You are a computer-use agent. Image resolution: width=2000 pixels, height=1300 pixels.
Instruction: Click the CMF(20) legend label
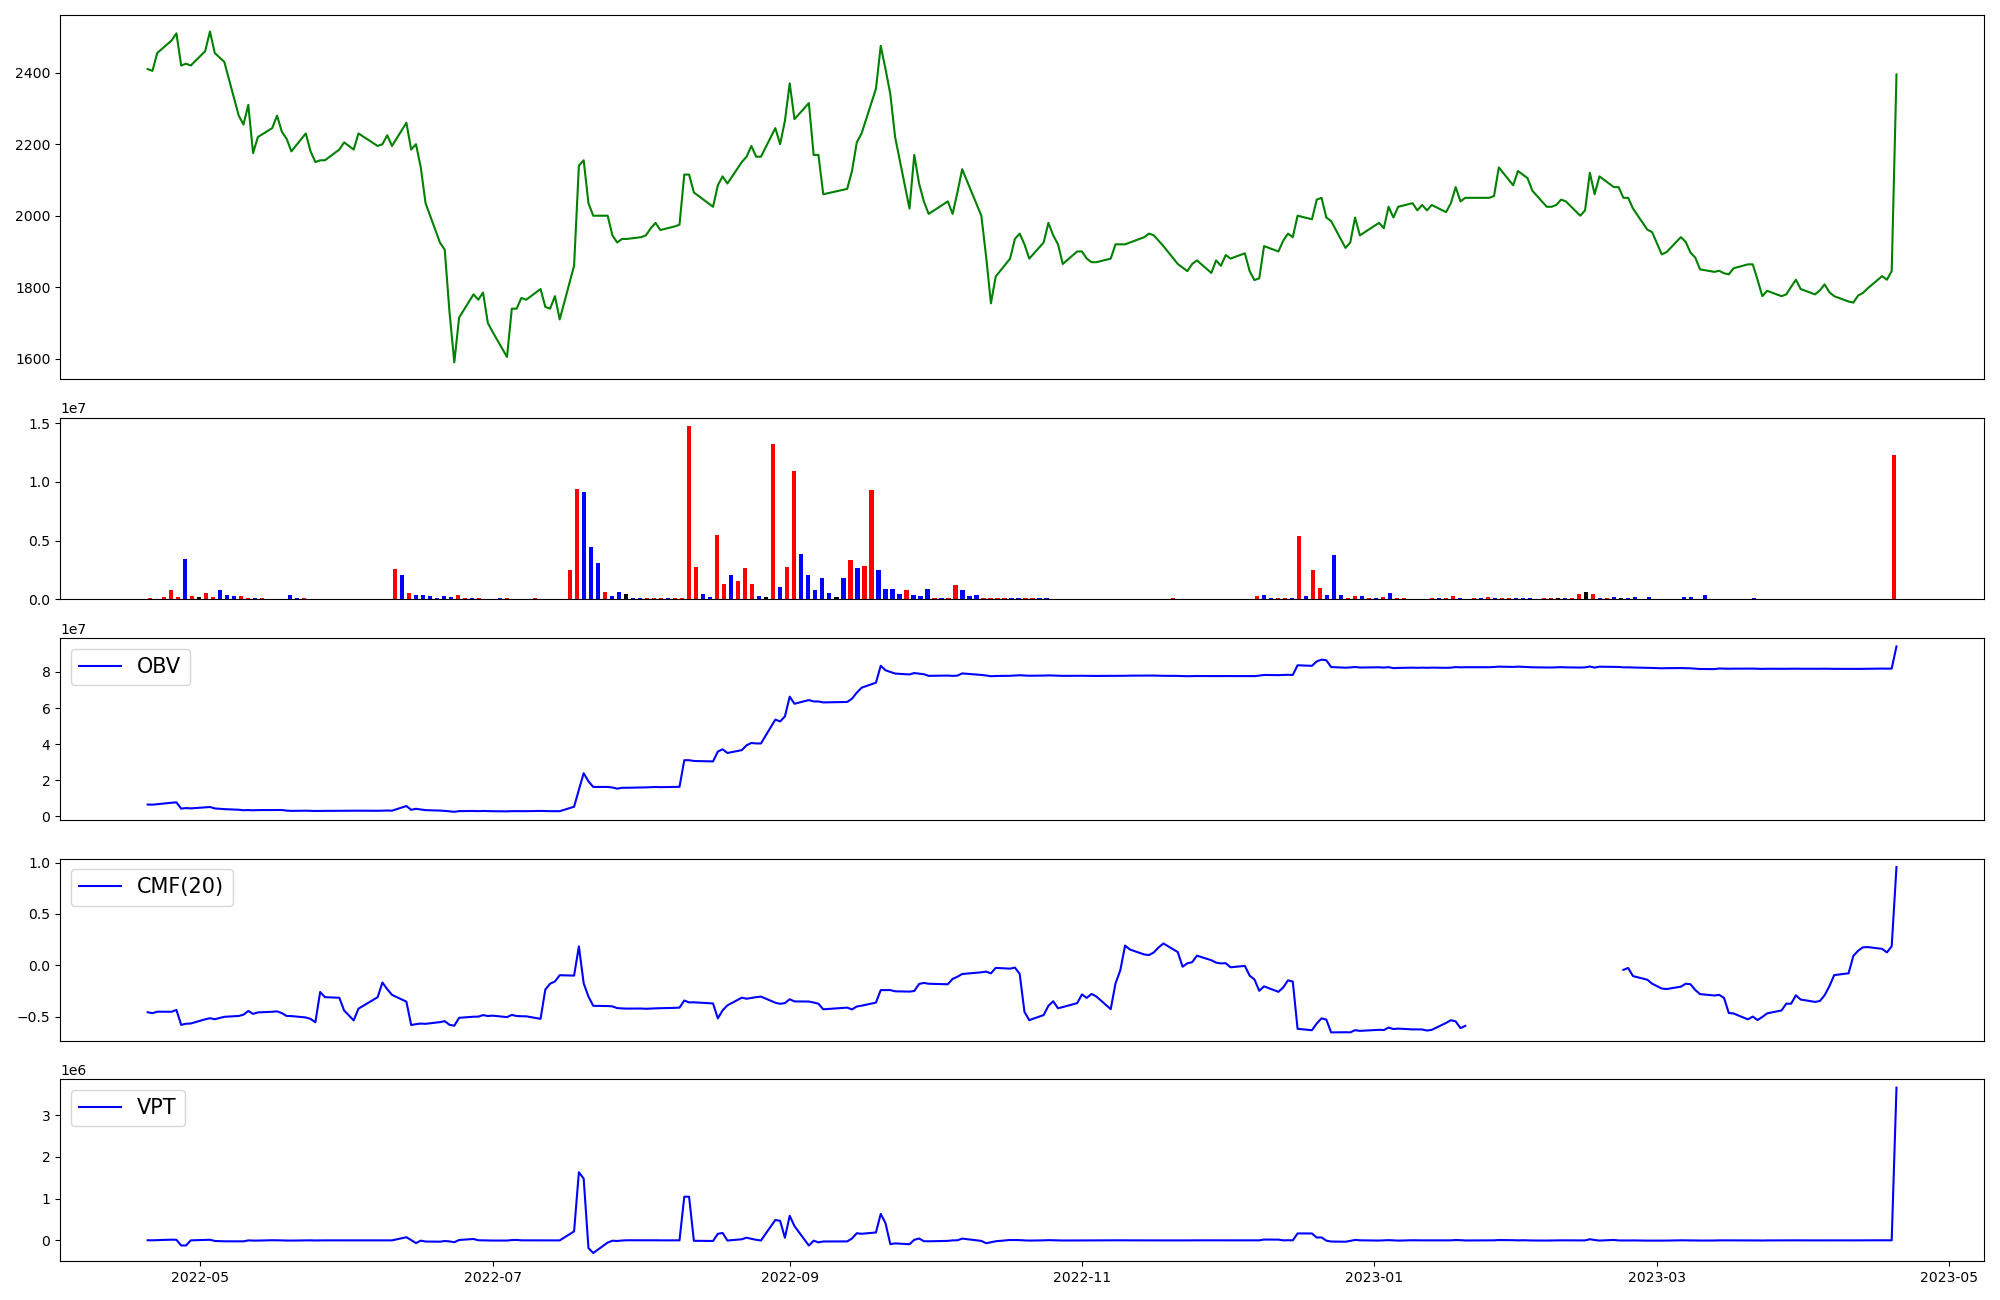(179, 887)
